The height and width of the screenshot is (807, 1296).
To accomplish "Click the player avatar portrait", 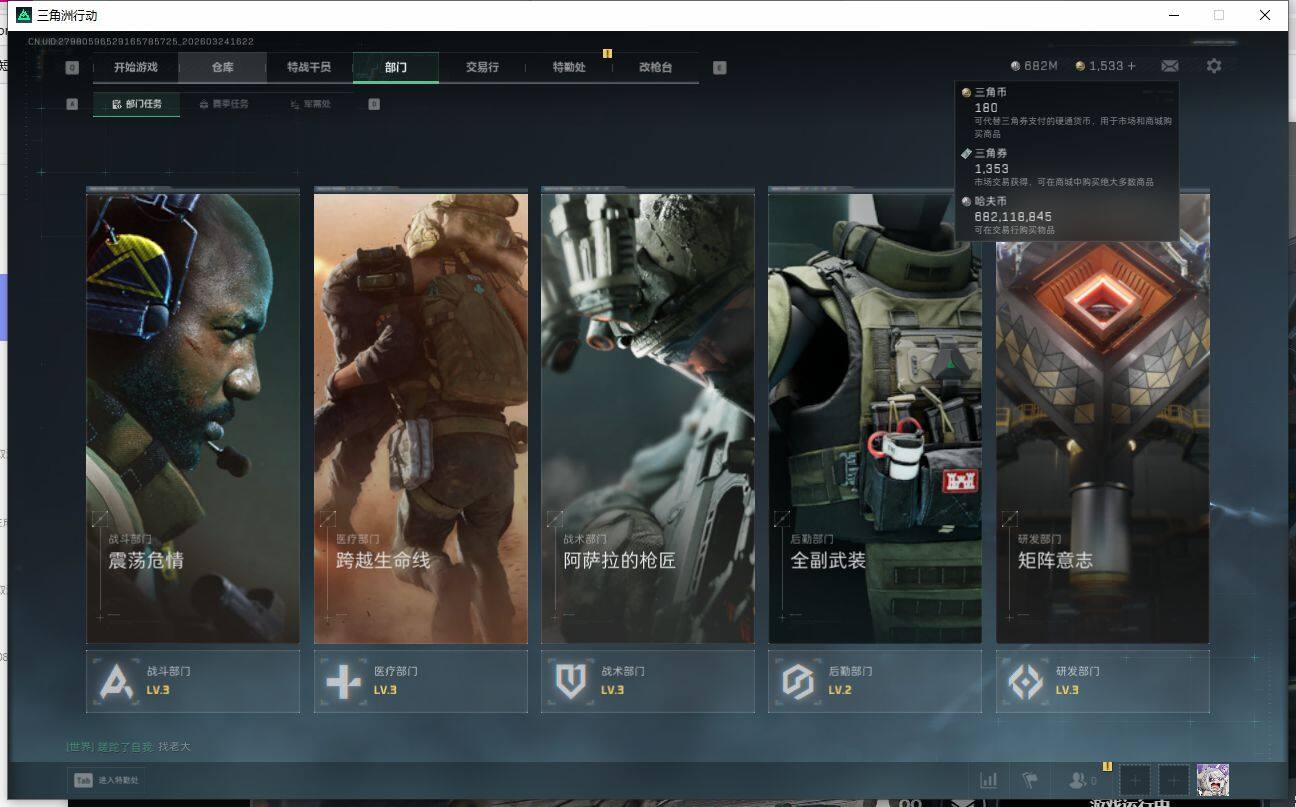I will tap(1212, 780).
